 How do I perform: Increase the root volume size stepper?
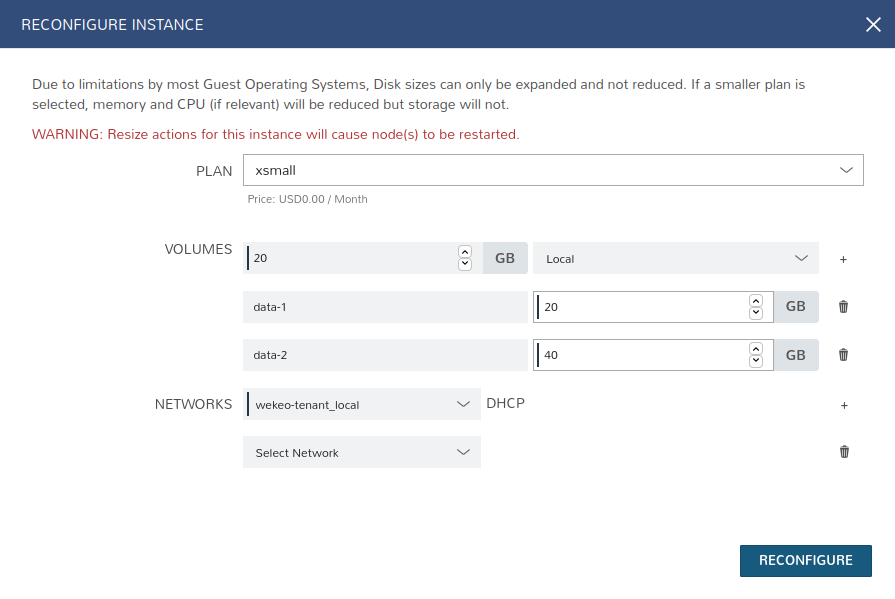tap(465, 252)
